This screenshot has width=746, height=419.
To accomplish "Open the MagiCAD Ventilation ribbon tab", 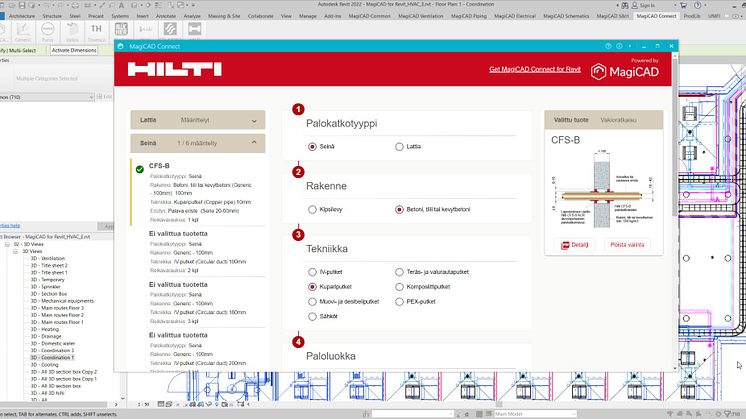I will click(x=421, y=16).
